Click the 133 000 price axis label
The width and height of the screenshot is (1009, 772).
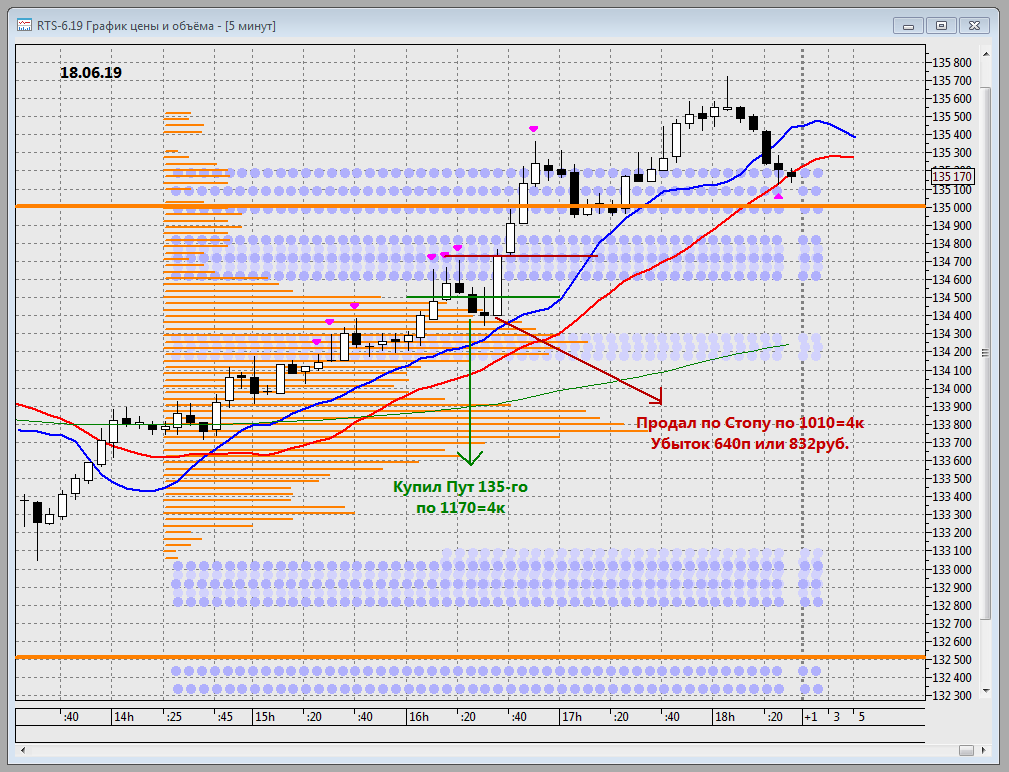(x=952, y=569)
